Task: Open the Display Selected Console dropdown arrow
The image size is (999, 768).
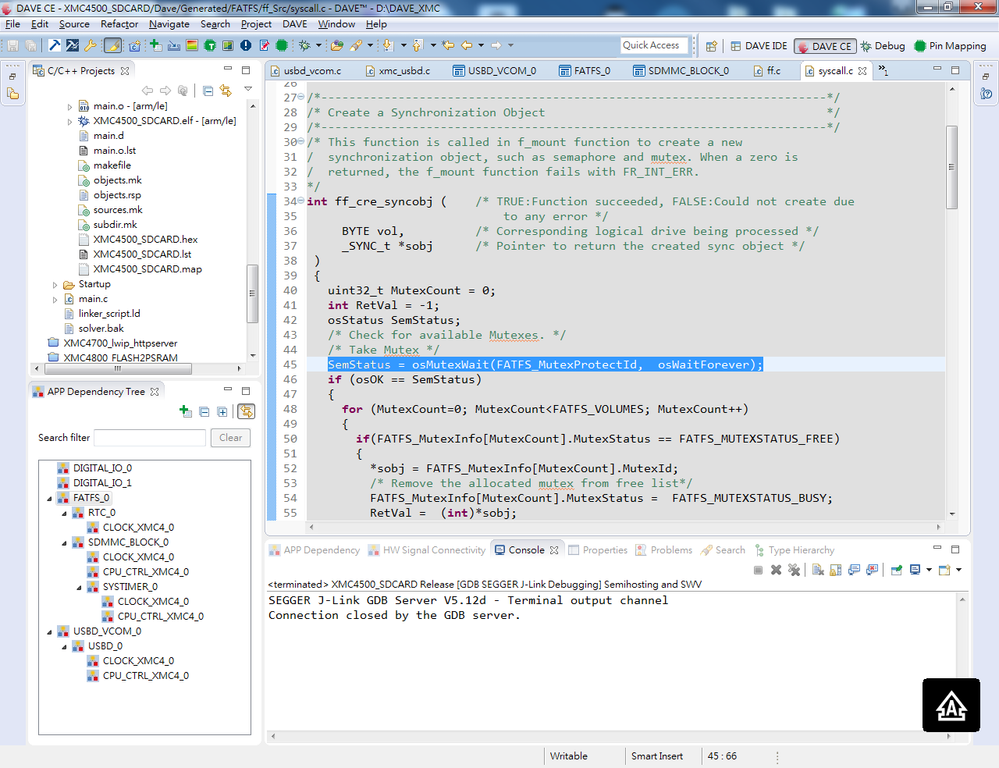Action: 929,570
